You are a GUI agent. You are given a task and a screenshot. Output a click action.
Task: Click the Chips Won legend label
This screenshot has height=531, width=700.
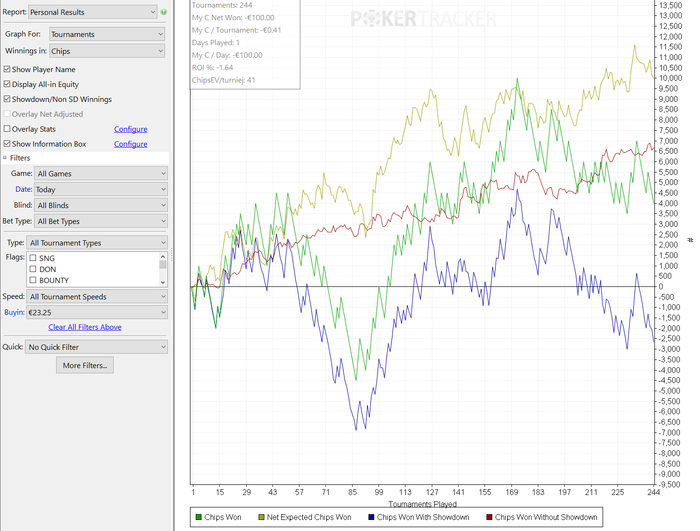223,517
